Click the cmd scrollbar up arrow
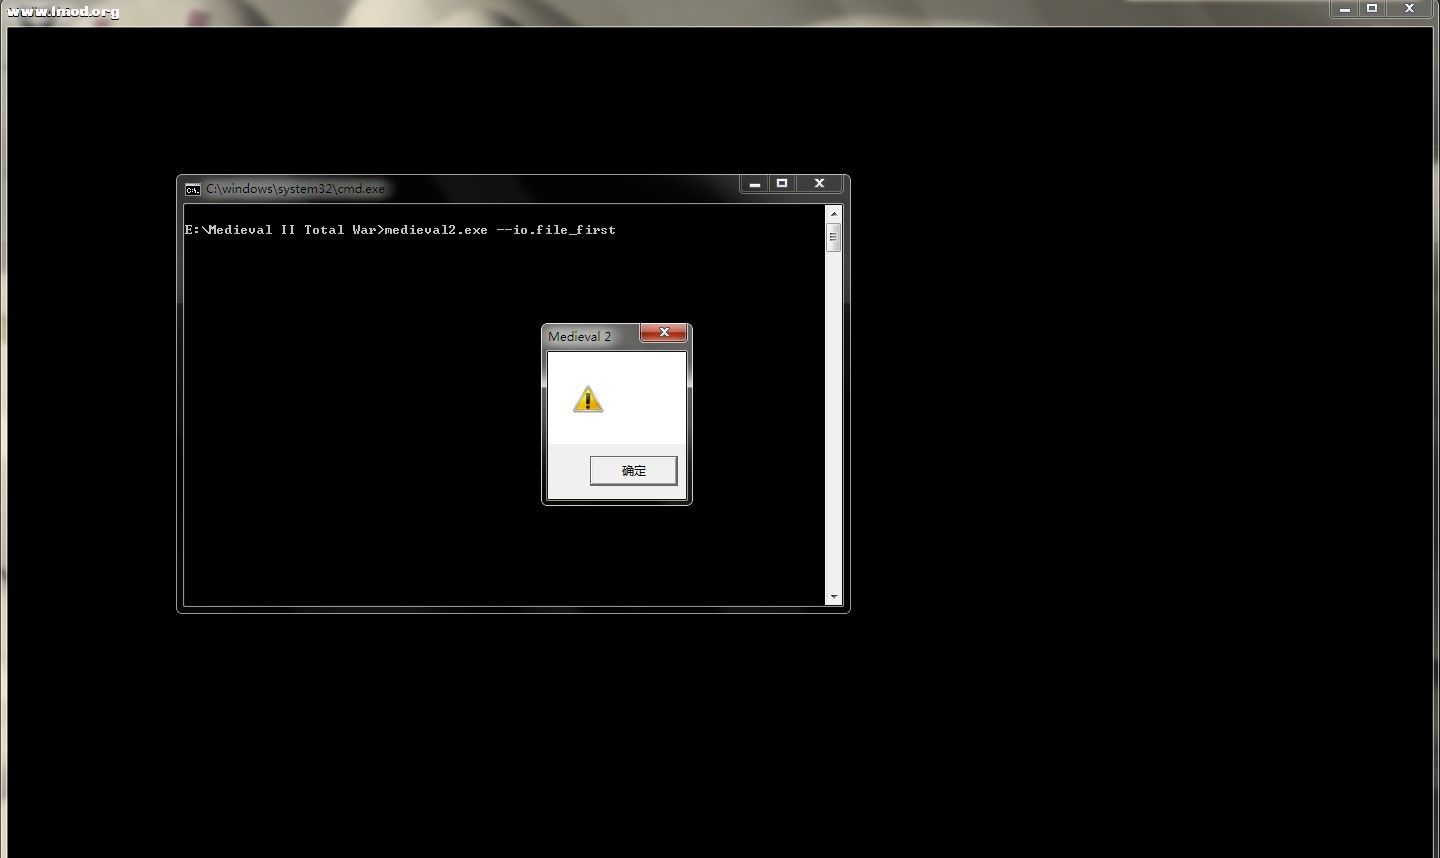The height and width of the screenshot is (858, 1440). point(833,213)
